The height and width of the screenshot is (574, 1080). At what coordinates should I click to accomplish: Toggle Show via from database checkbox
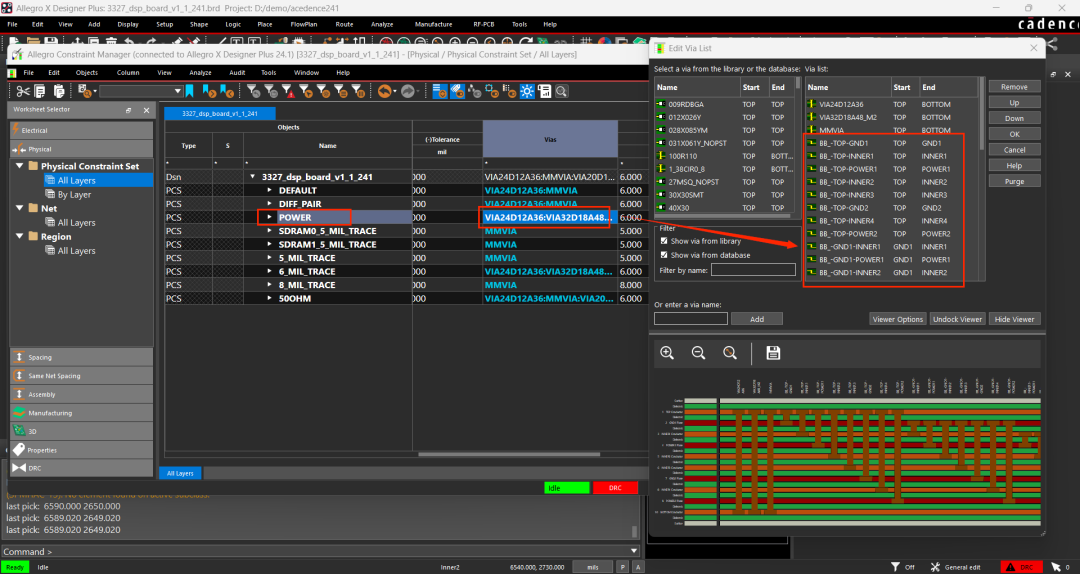pos(664,255)
